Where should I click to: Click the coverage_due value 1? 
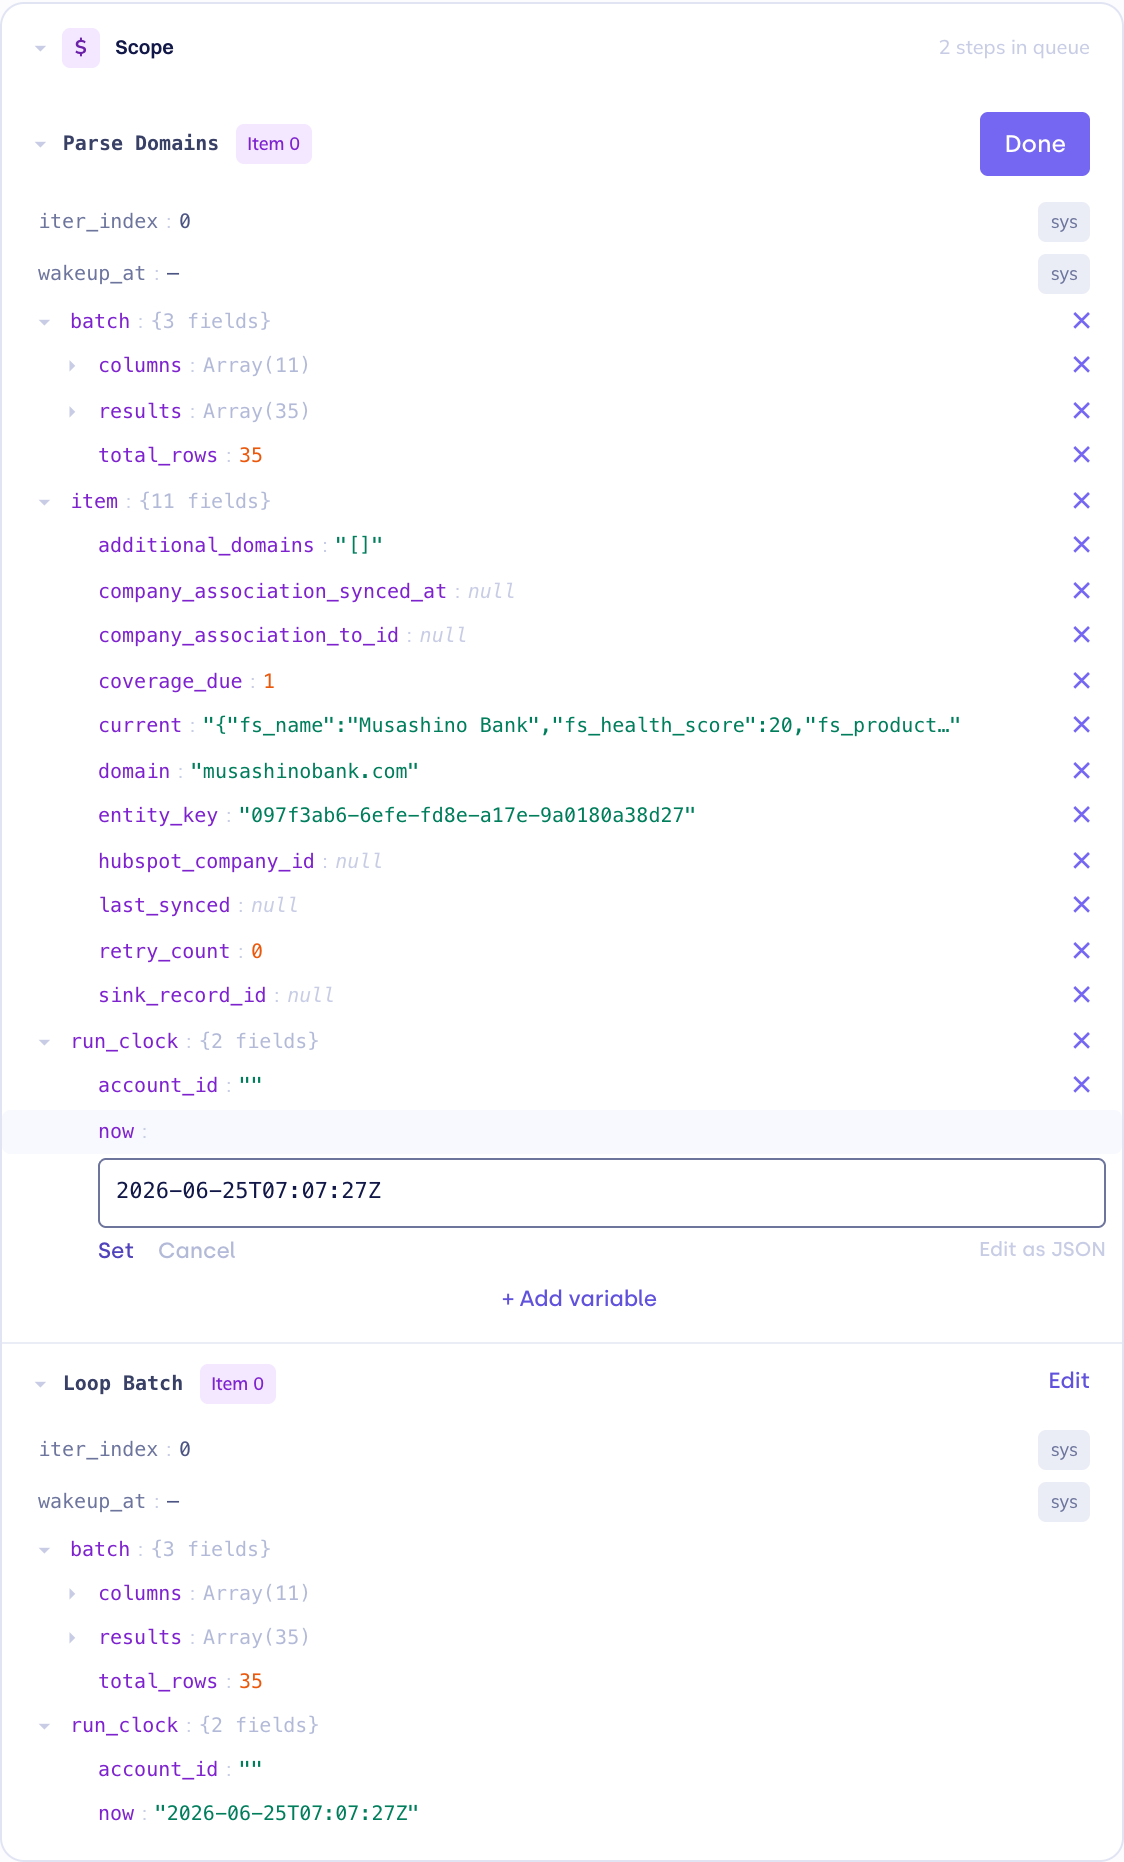[269, 681]
